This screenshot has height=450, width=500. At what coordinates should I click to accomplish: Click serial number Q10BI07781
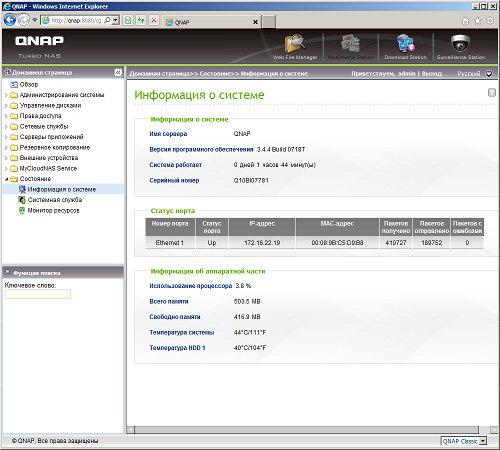coord(251,180)
